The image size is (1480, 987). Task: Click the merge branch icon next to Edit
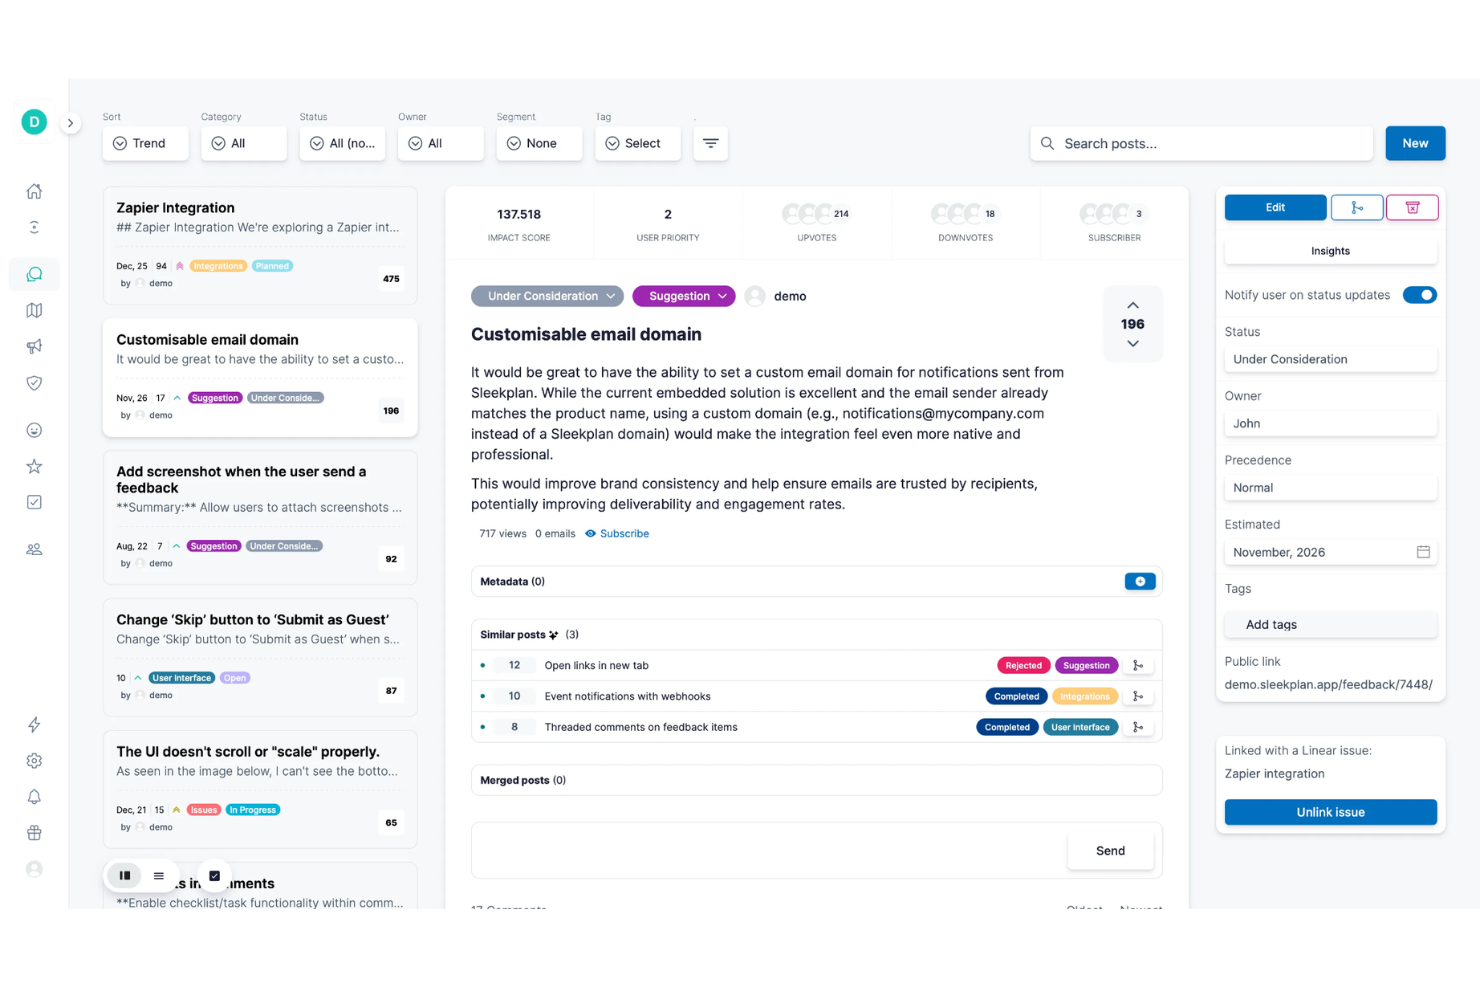[x=1357, y=207]
